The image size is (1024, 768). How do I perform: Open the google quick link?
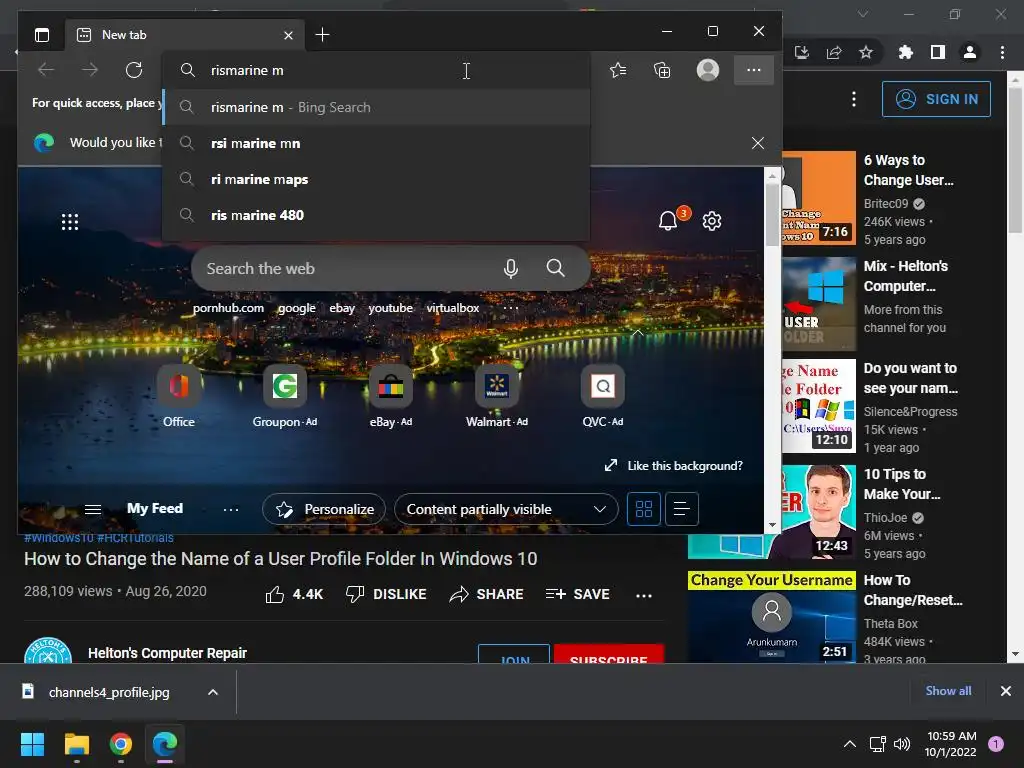(x=296, y=308)
